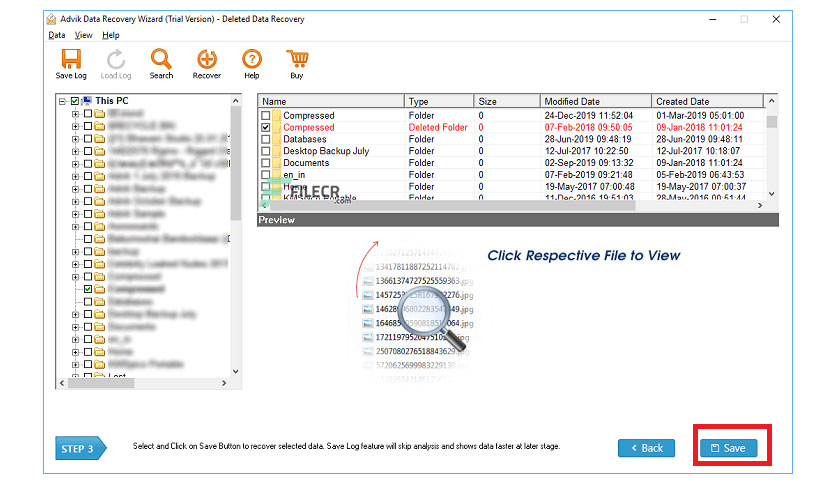Collapse the This PC tree node
The image size is (836, 484).
click(62, 101)
